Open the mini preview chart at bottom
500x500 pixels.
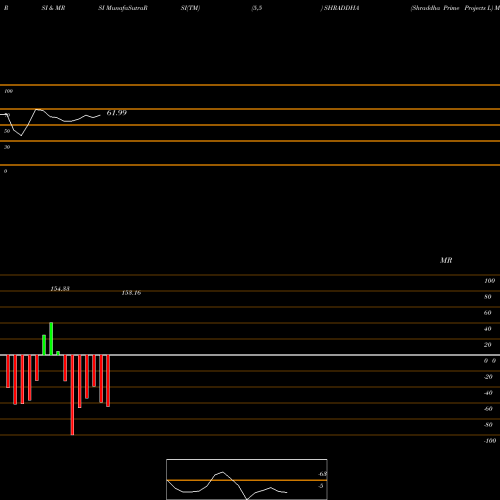[247, 479]
